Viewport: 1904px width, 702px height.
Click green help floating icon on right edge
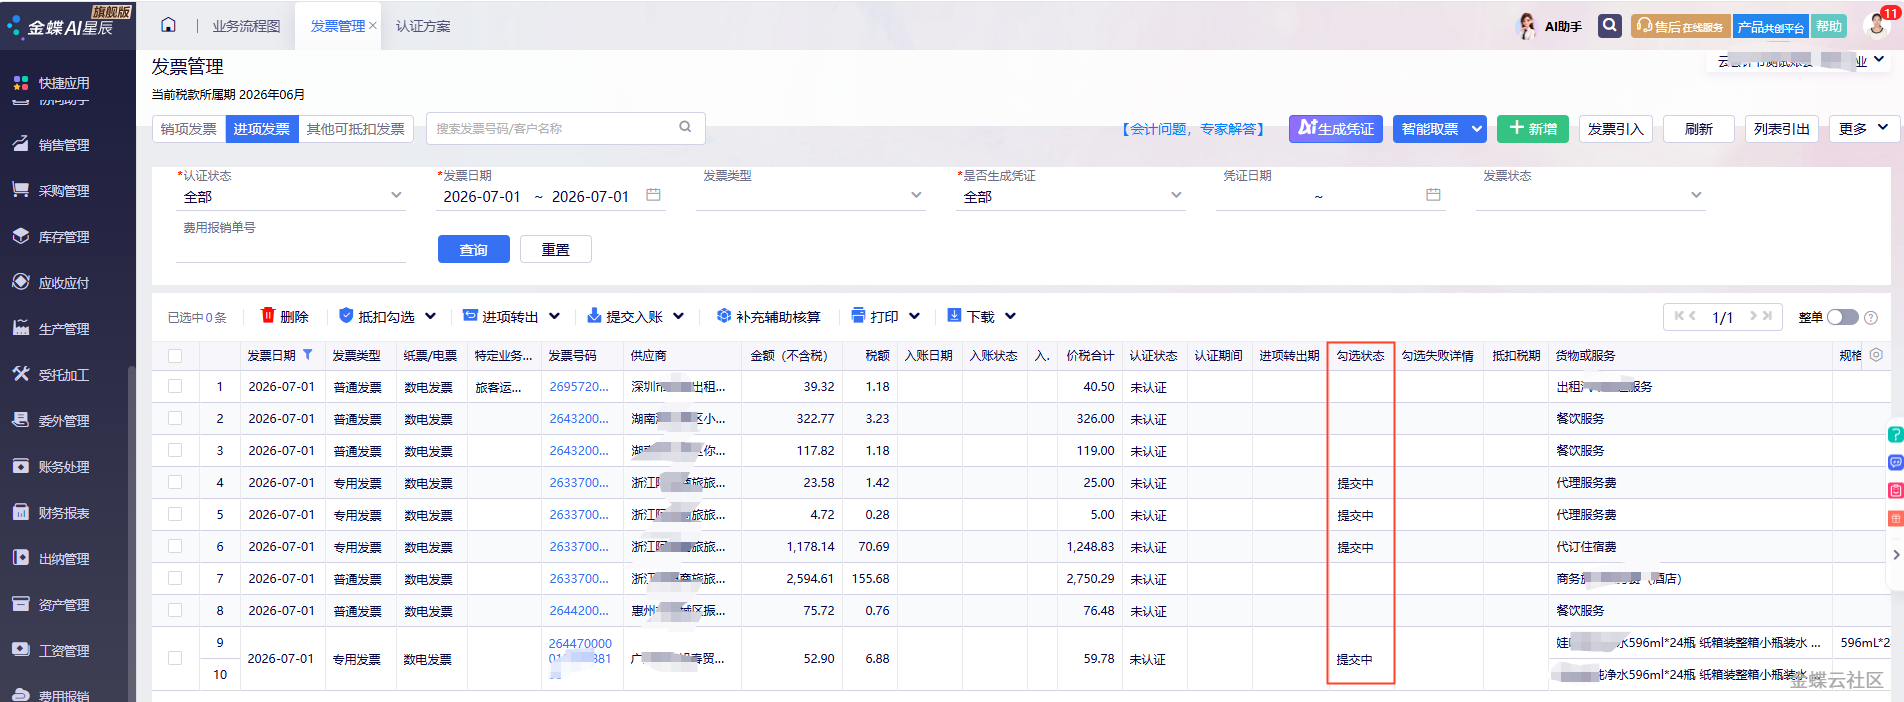[x=1895, y=435]
